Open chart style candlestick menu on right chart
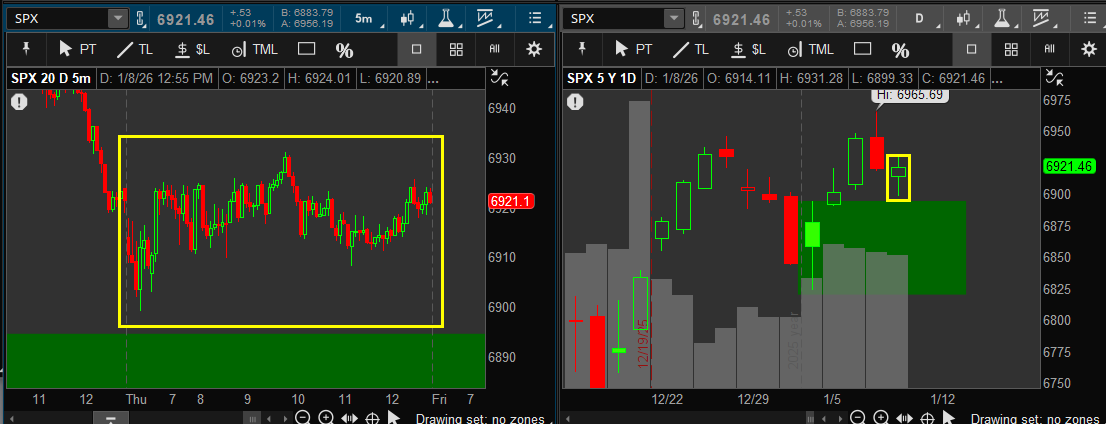The height and width of the screenshot is (424, 1106). (x=964, y=18)
